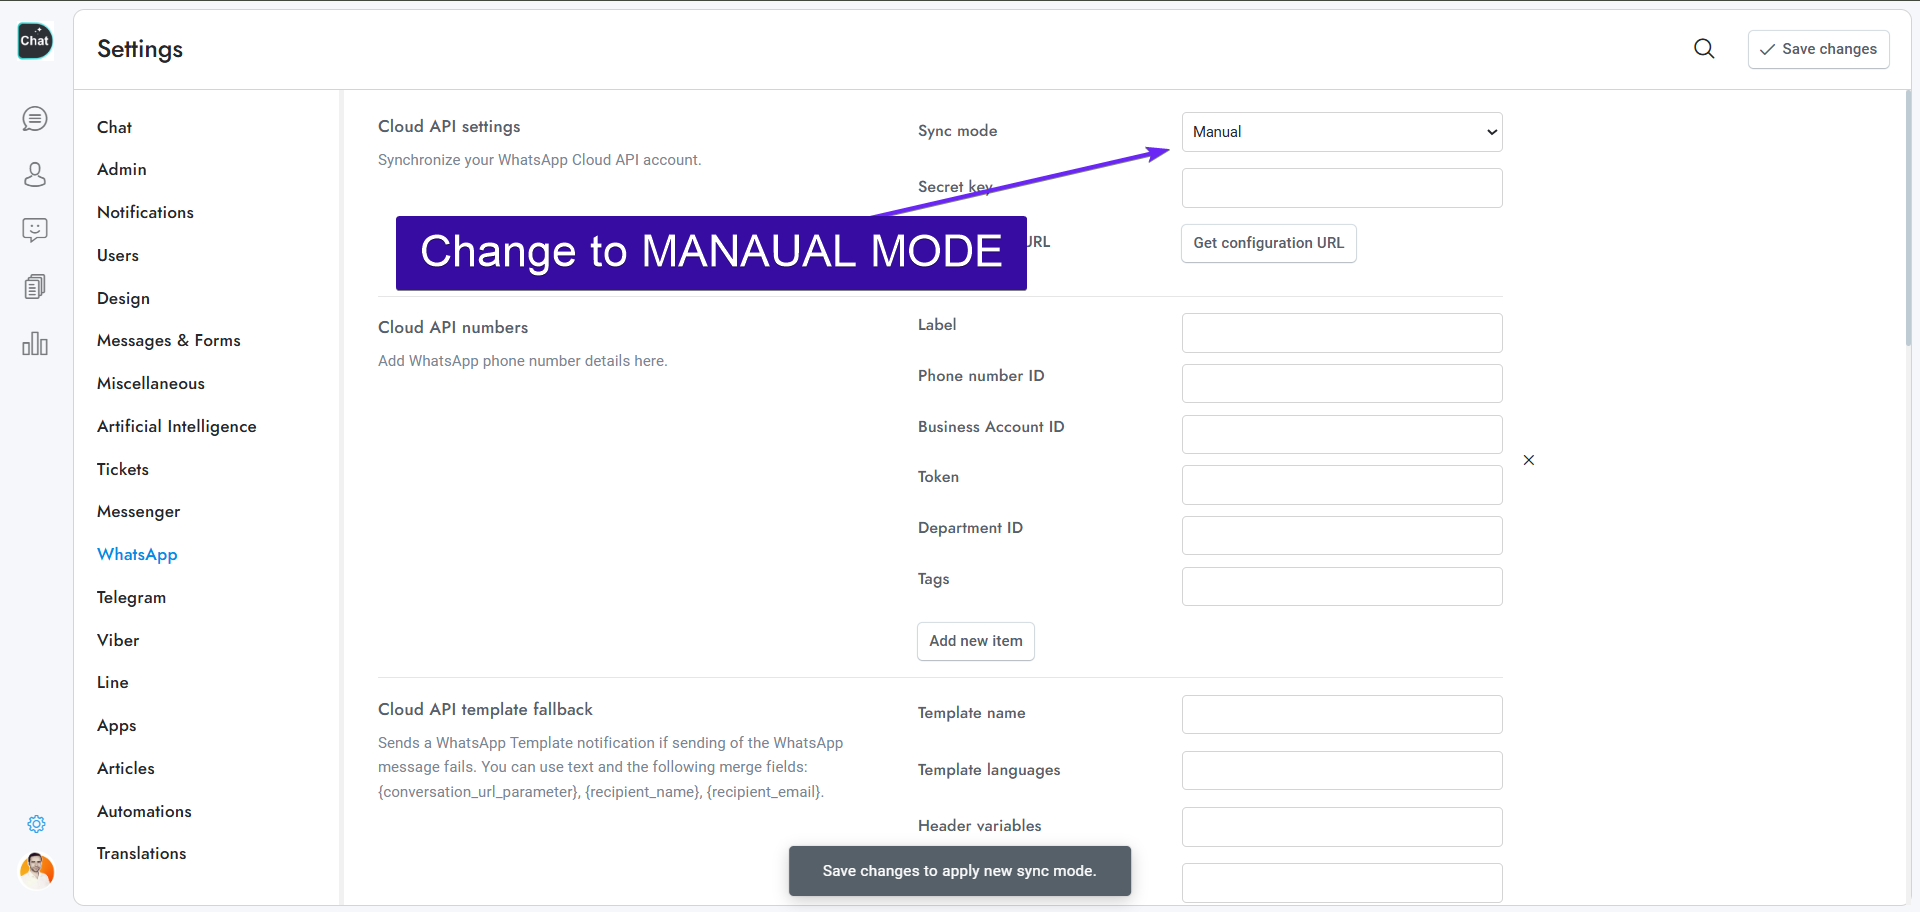
Task: Focus the Secret key input field
Action: (1341, 188)
